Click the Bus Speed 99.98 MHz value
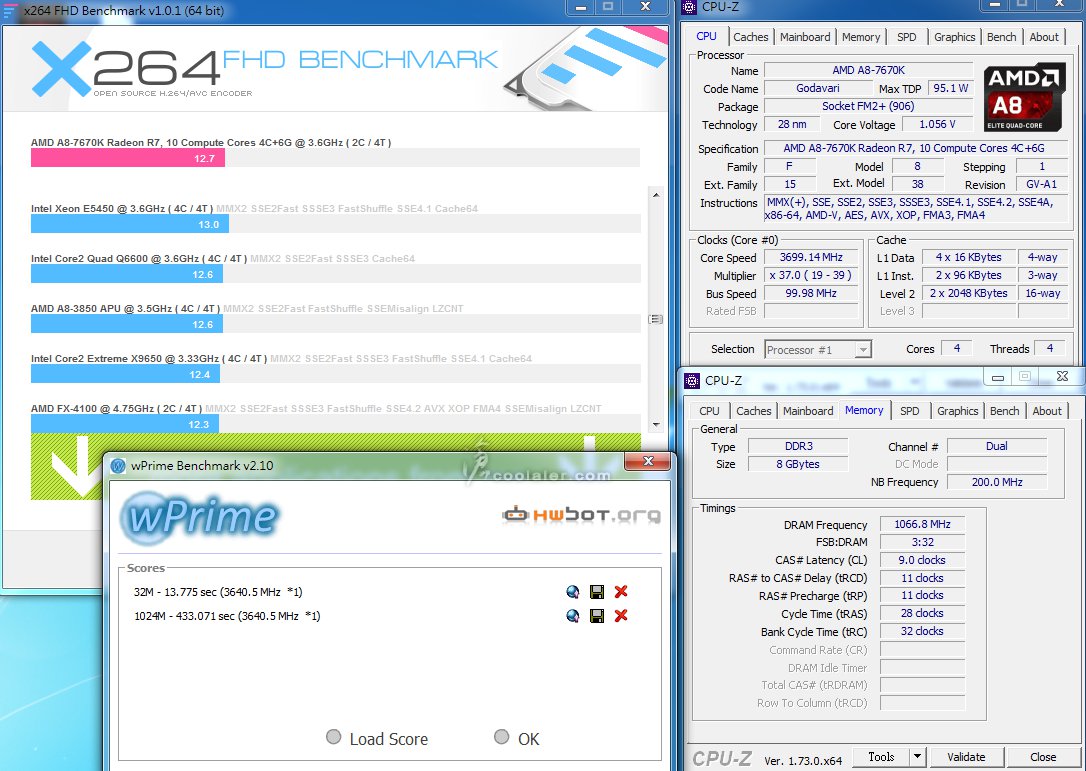The height and width of the screenshot is (771, 1086). click(810, 293)
